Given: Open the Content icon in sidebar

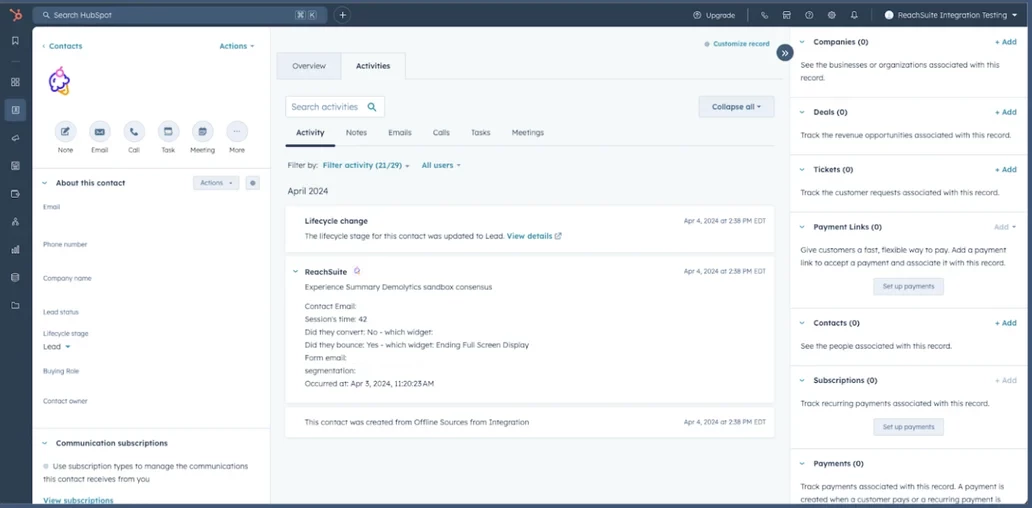Looking at the screenshot, I should [15, 166].
